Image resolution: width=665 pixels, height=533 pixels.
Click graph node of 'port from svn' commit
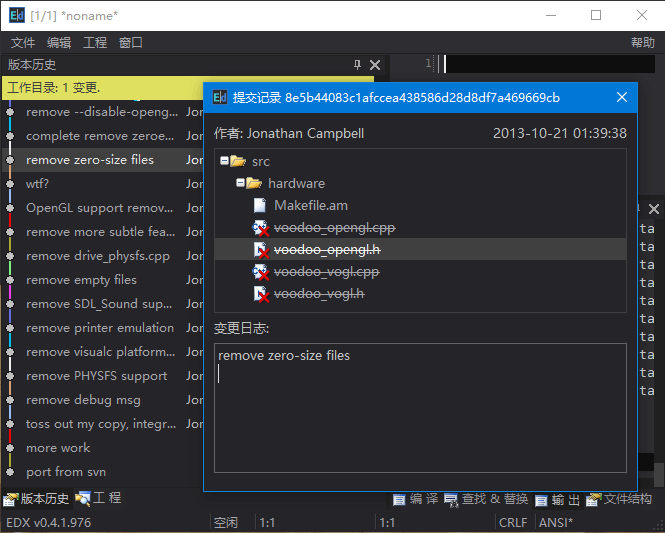tap(10, 472)
